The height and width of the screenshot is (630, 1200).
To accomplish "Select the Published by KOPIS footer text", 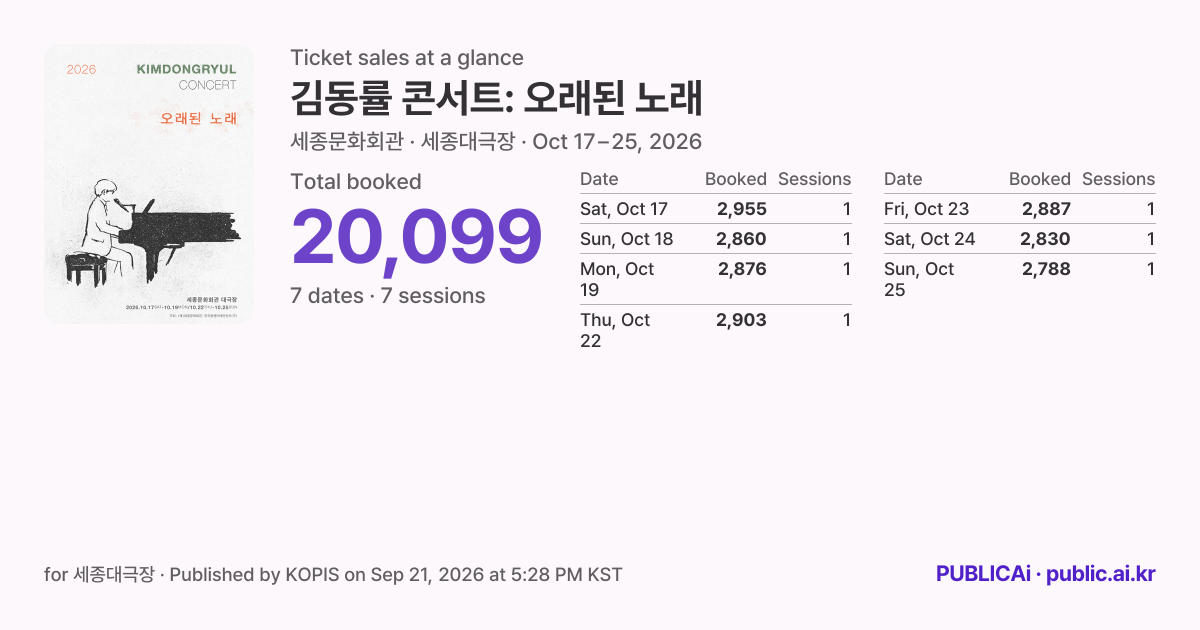I will click(334, 574).
